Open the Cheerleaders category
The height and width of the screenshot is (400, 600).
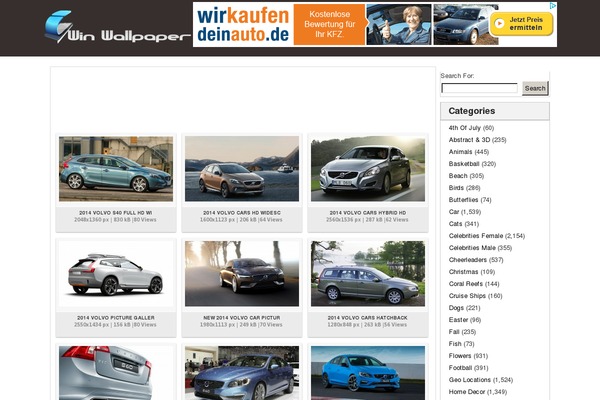[x=468, y=260]
